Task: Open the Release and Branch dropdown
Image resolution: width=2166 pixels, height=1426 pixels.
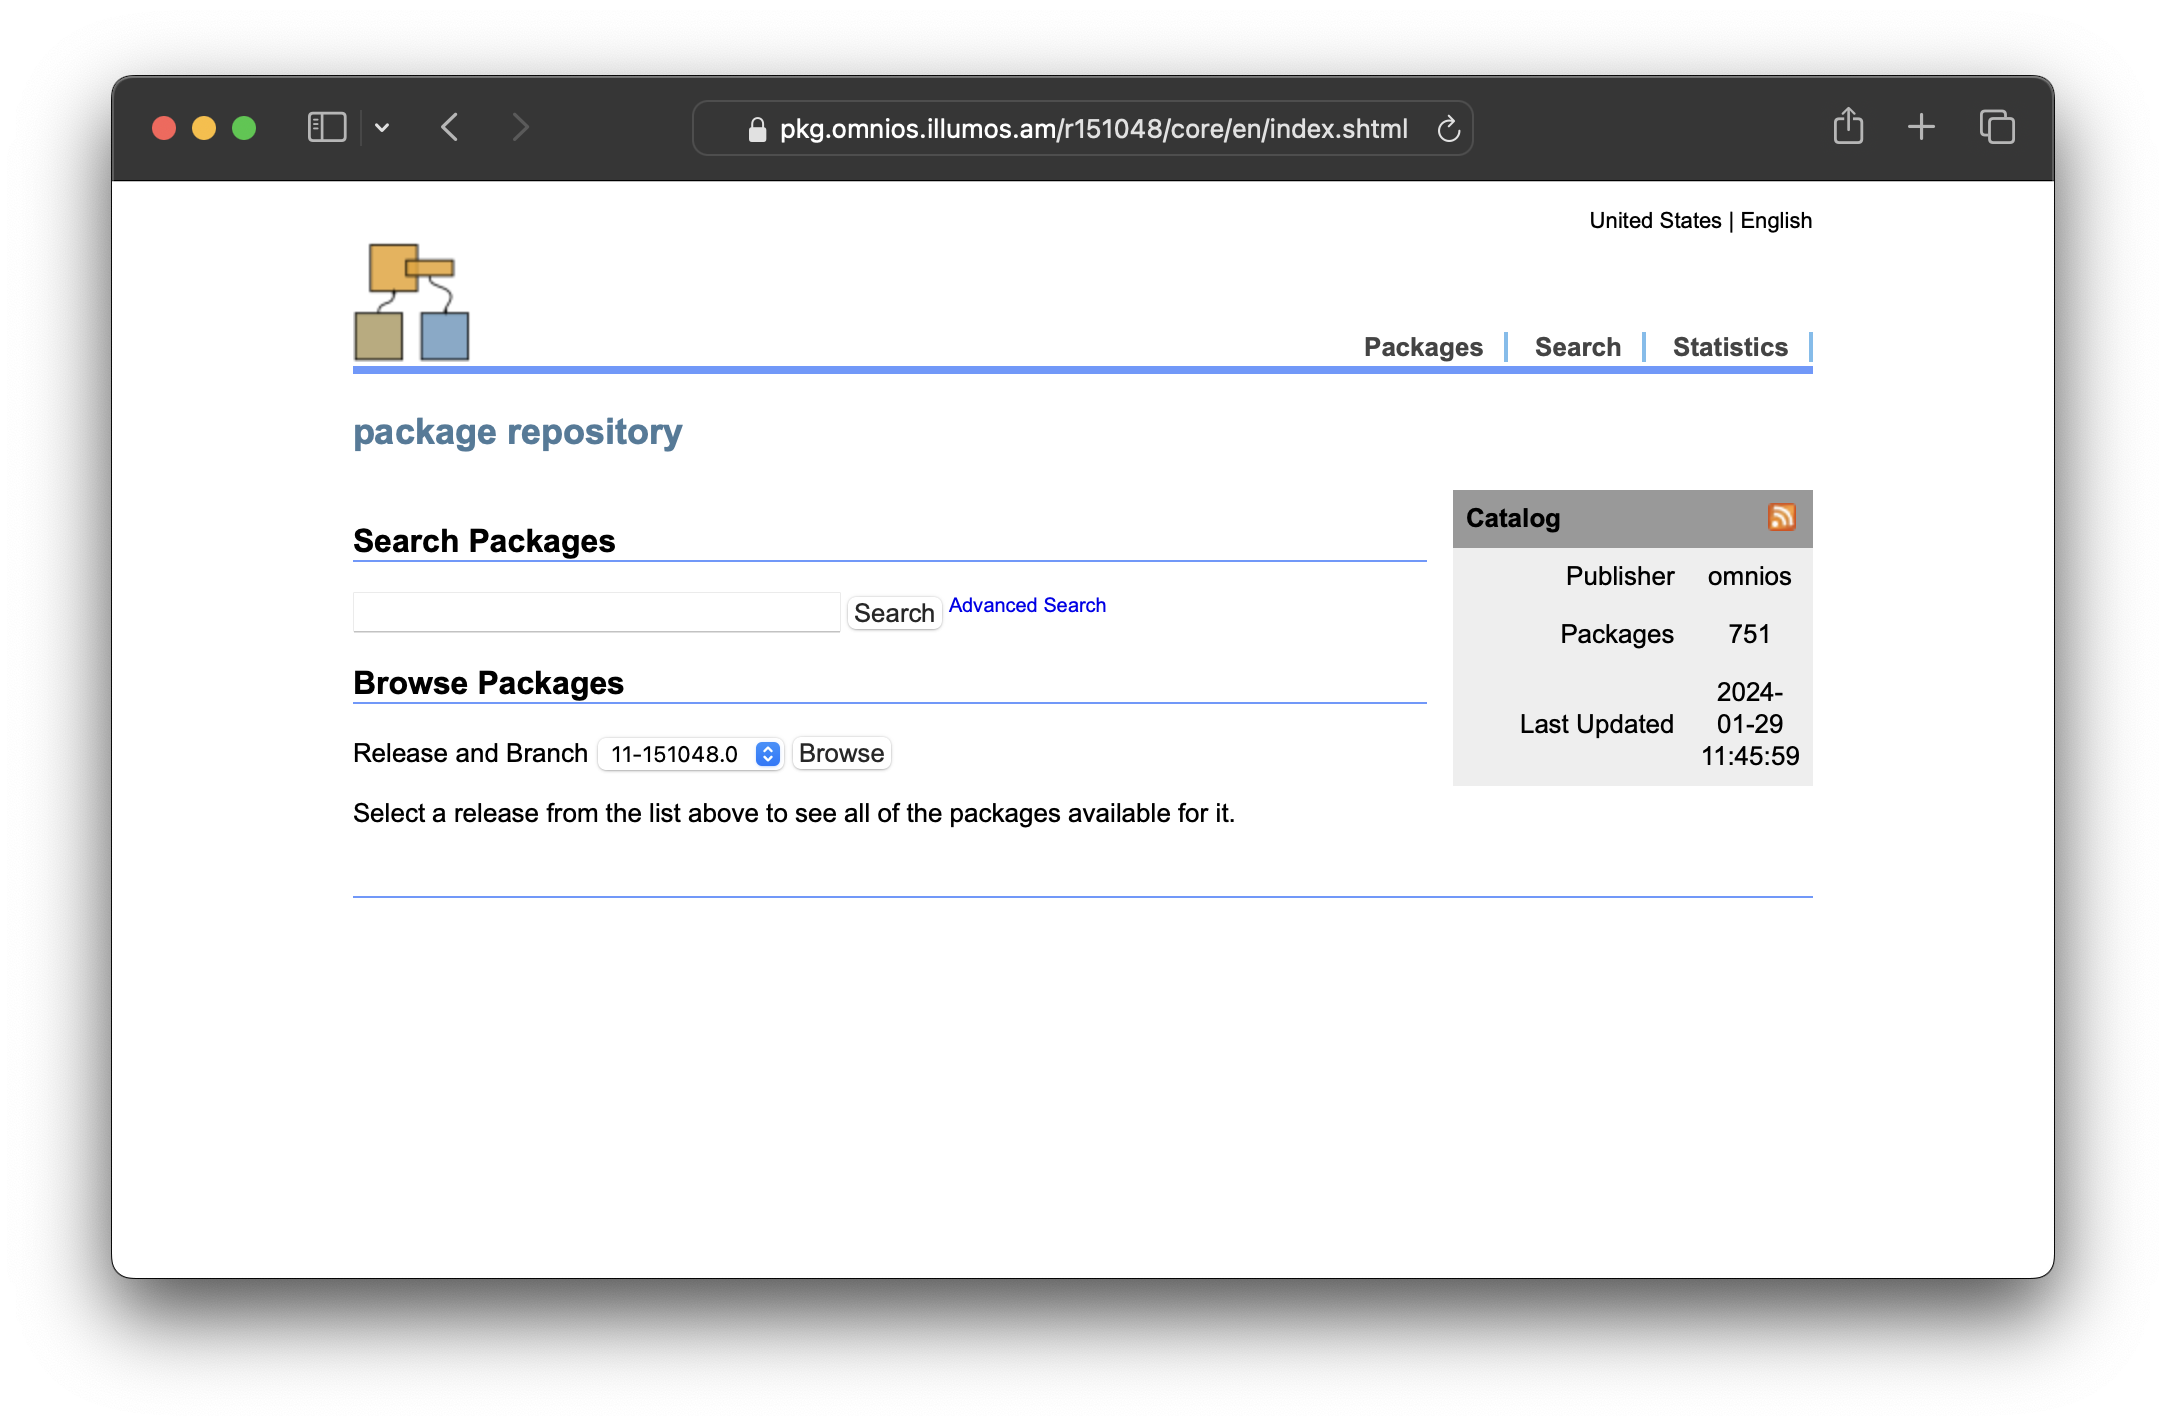Action: coord(689,753)
